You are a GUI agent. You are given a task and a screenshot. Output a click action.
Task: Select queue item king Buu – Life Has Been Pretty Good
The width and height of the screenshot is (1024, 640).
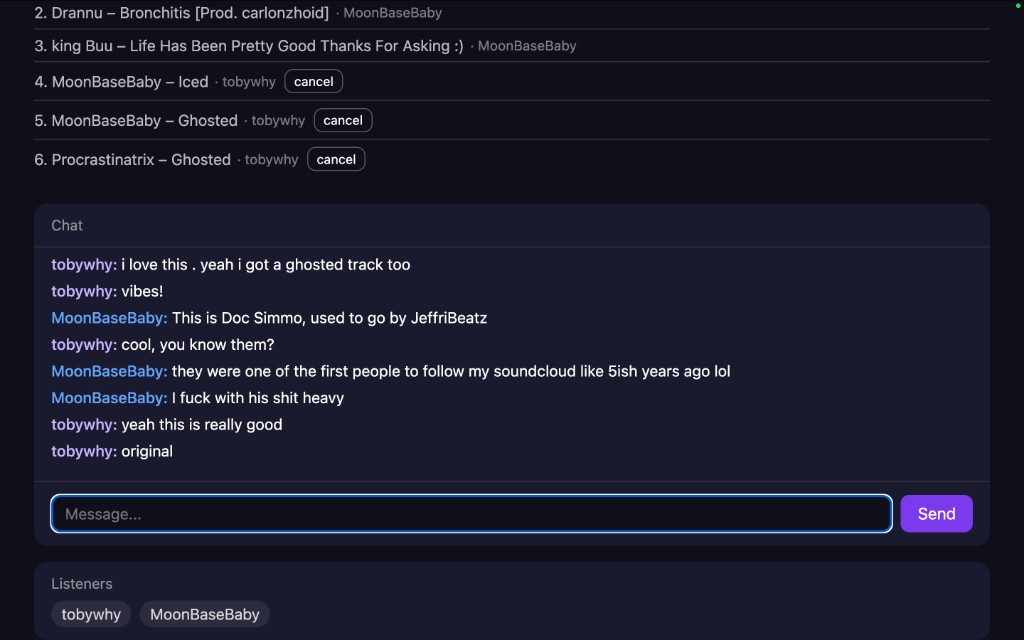[257, 46]
